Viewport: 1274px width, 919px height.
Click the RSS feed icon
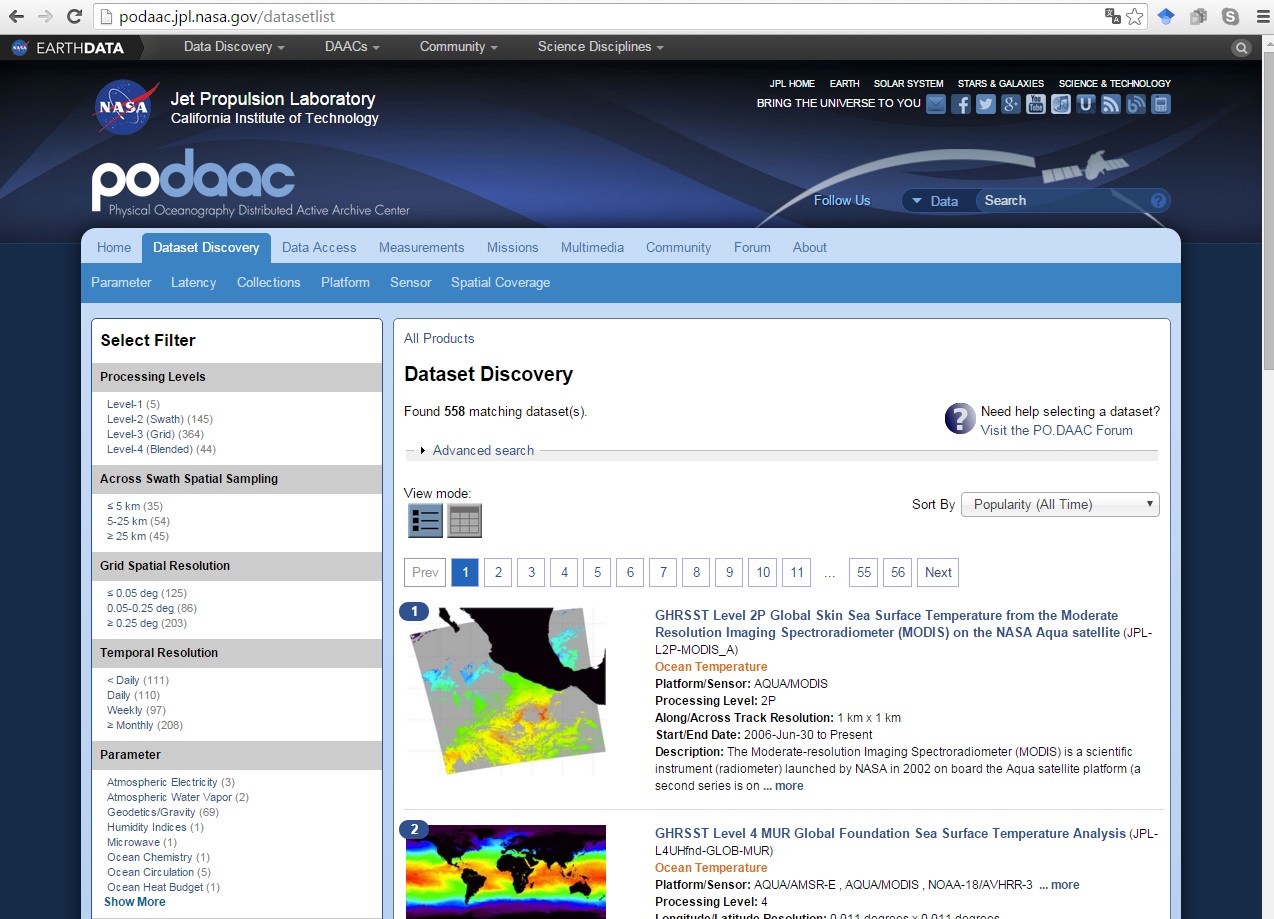1111,104
